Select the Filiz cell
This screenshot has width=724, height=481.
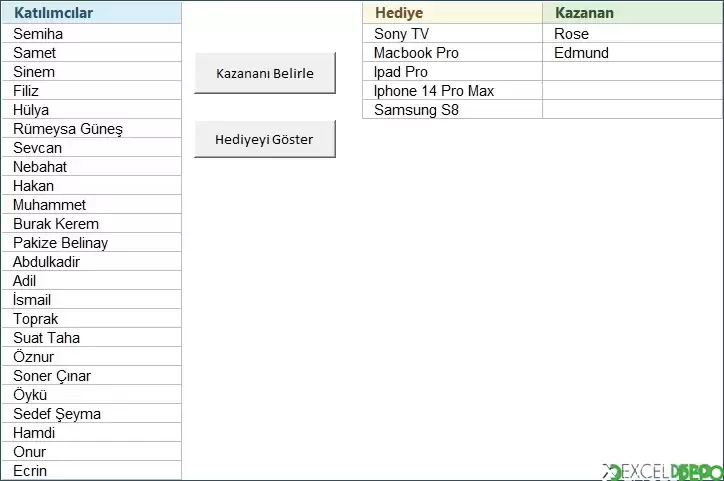pyautogui.click(x=91, y=90)
